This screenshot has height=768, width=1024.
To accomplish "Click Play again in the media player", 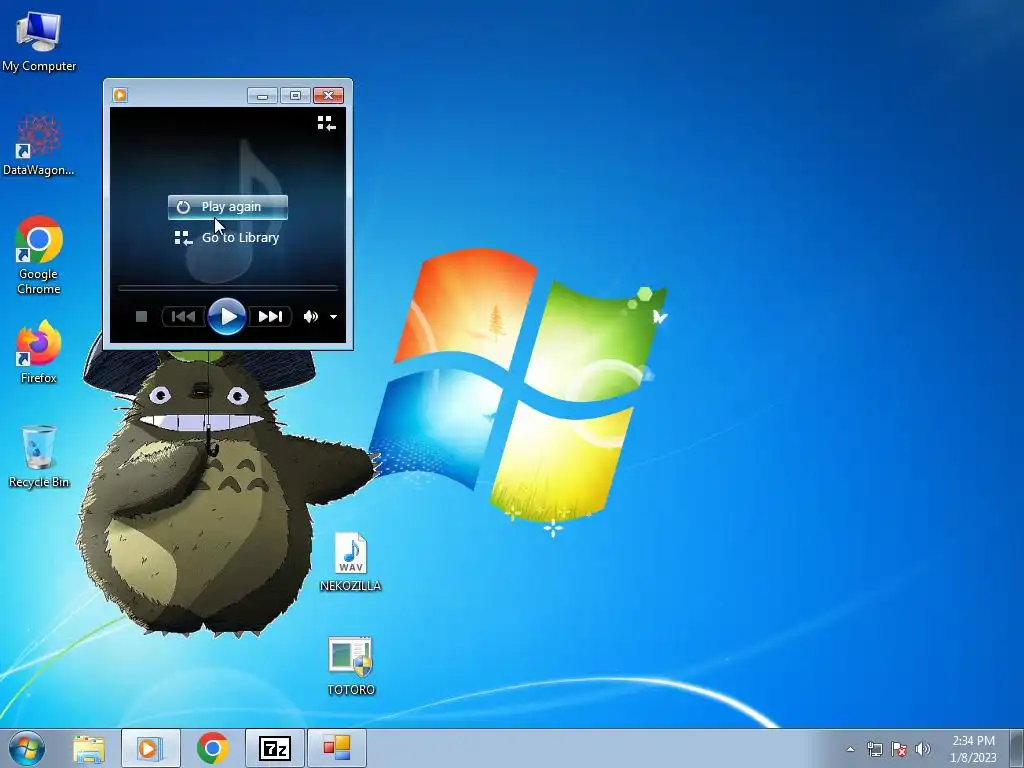I will click(227, 207).
